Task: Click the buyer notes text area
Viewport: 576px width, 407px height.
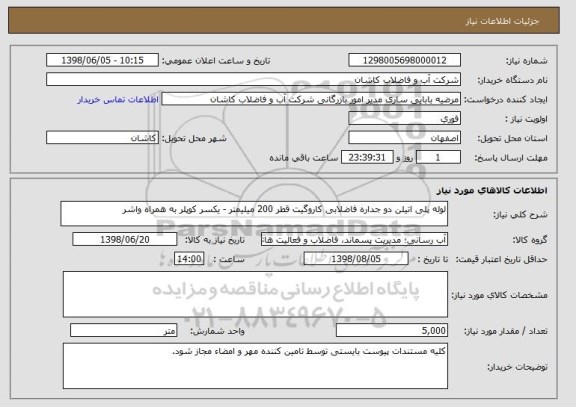Action: (x=255, y=366)
